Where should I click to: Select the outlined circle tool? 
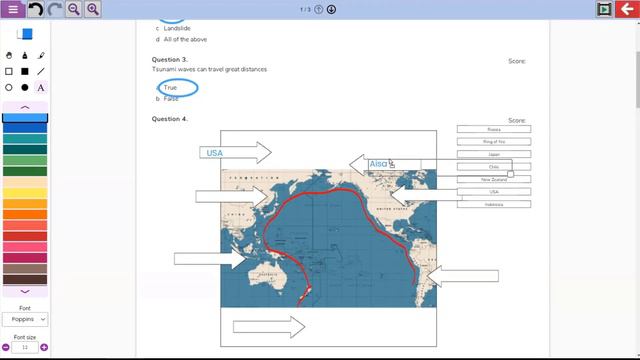[9, 87]
